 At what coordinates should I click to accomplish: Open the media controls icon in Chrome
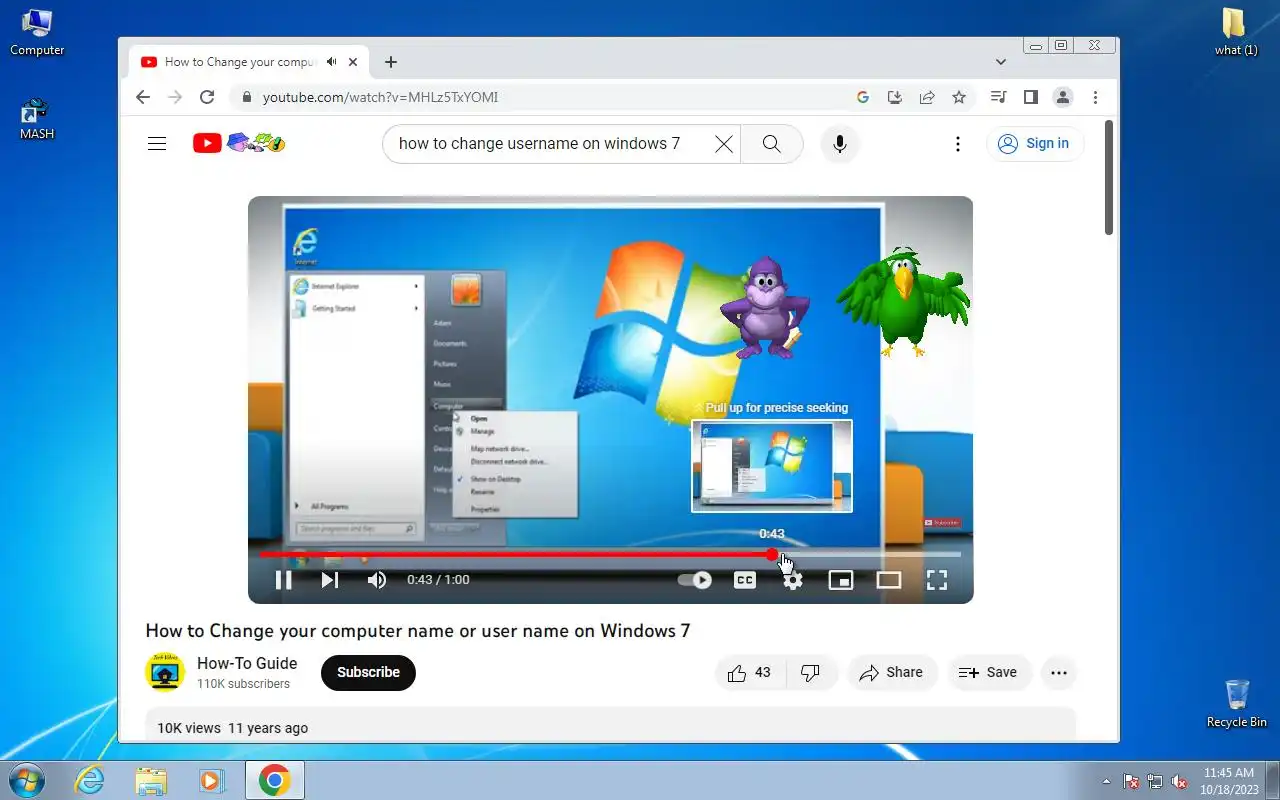click(x=998, y=97)
